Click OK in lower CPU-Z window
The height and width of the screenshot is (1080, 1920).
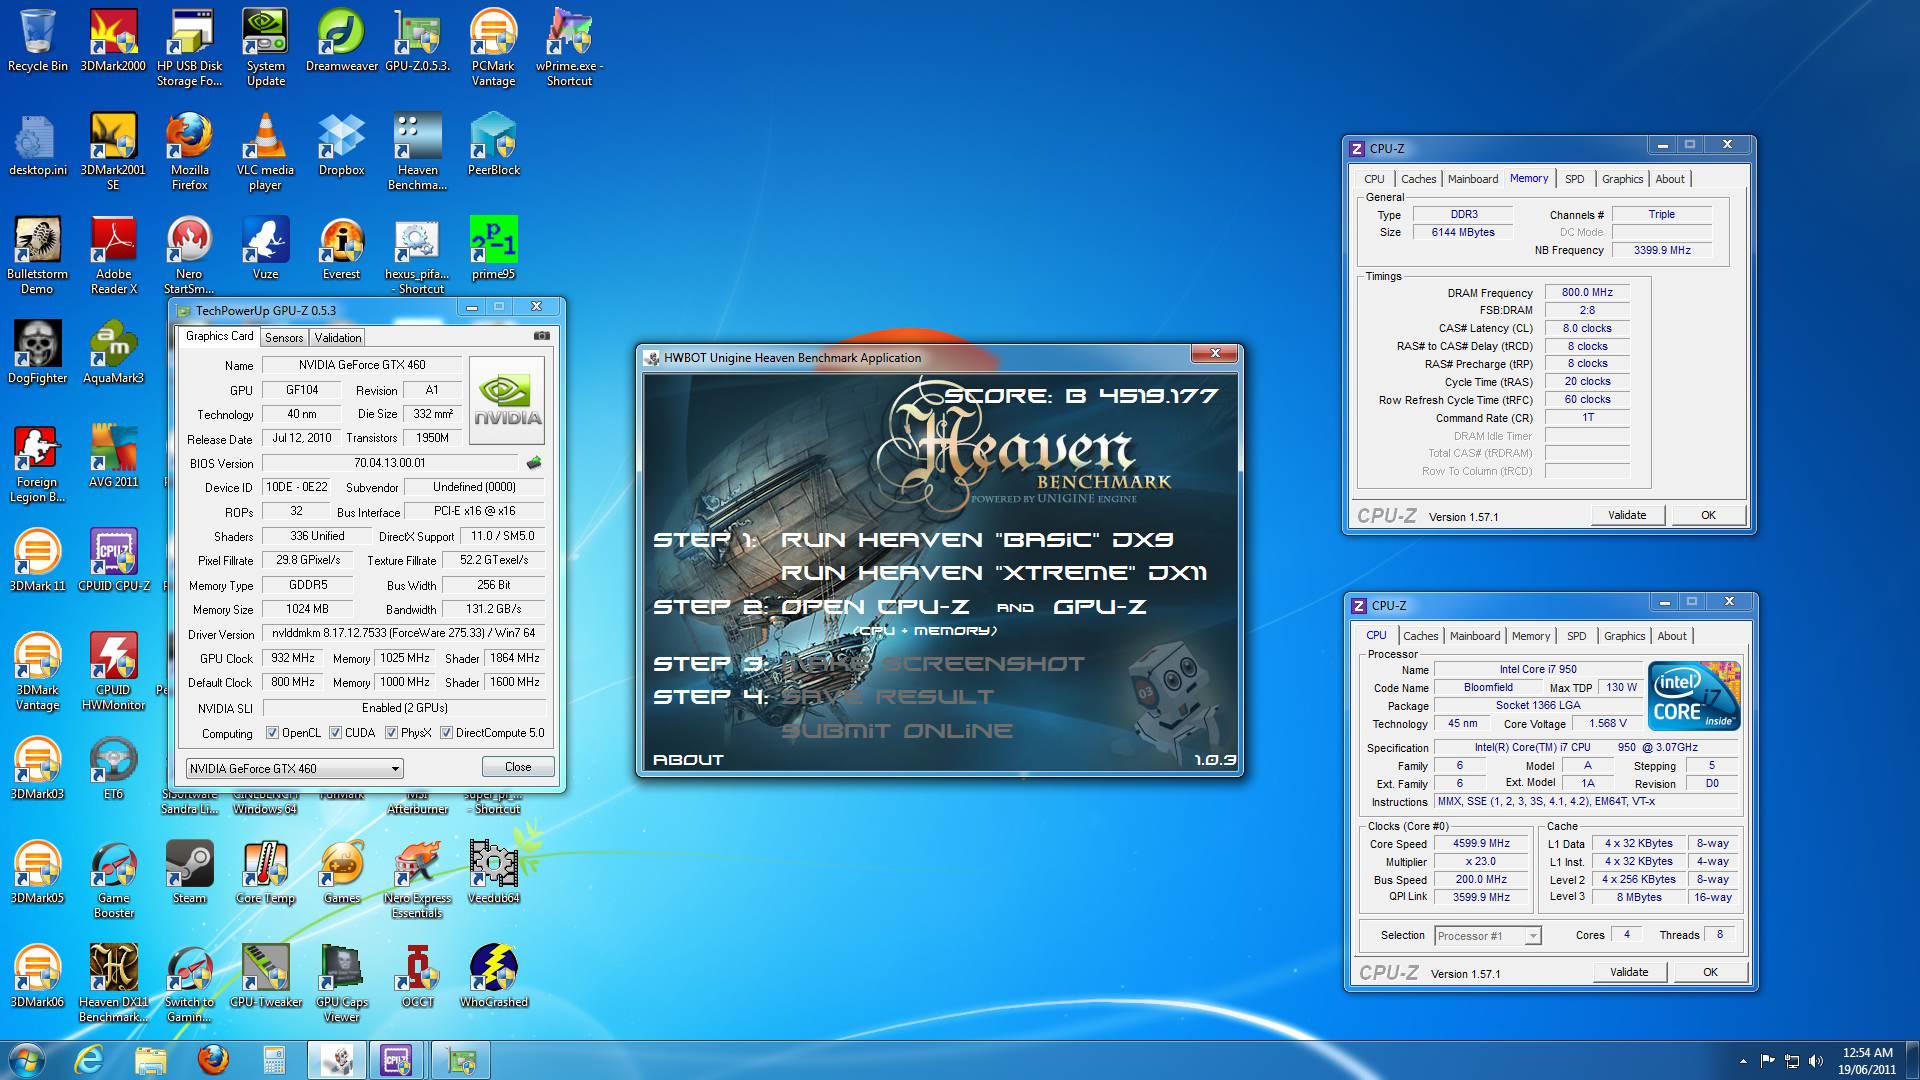click(1710, 972)
